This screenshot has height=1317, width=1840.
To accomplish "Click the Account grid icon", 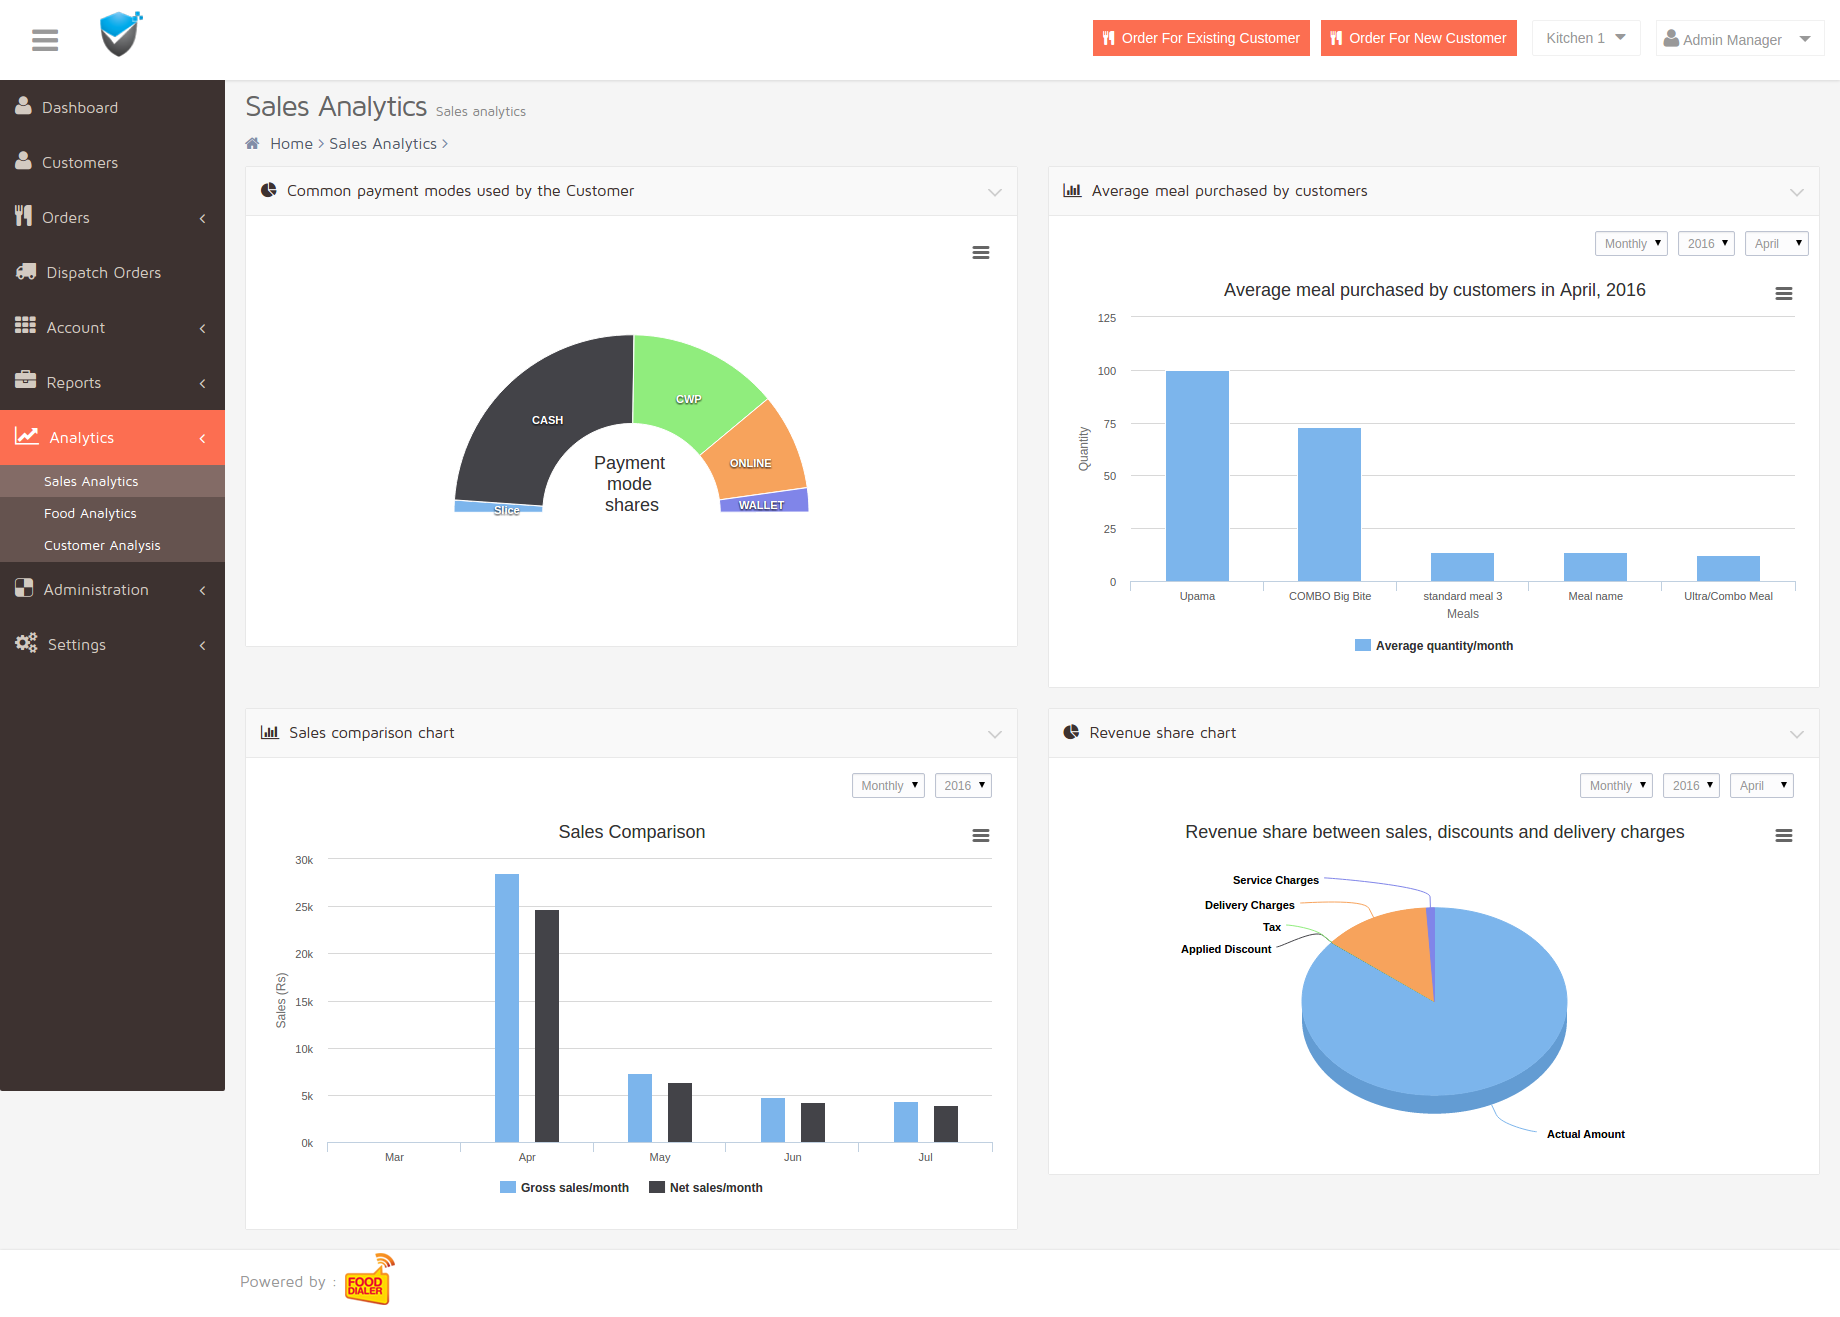I will (x=26, y=326).
